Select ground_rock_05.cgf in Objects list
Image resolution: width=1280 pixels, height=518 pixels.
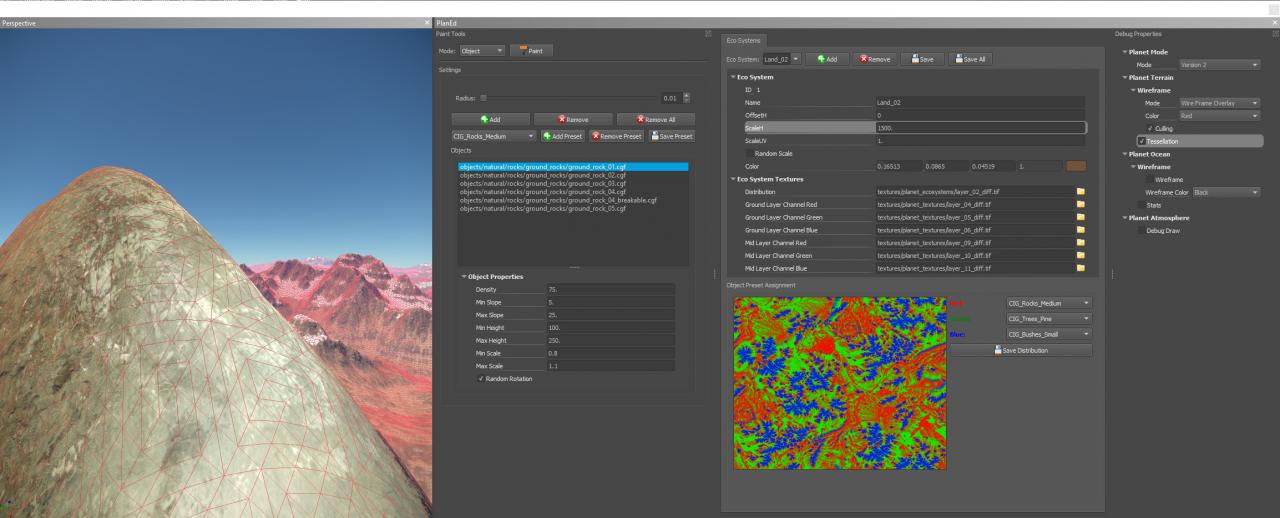(573, 208)
